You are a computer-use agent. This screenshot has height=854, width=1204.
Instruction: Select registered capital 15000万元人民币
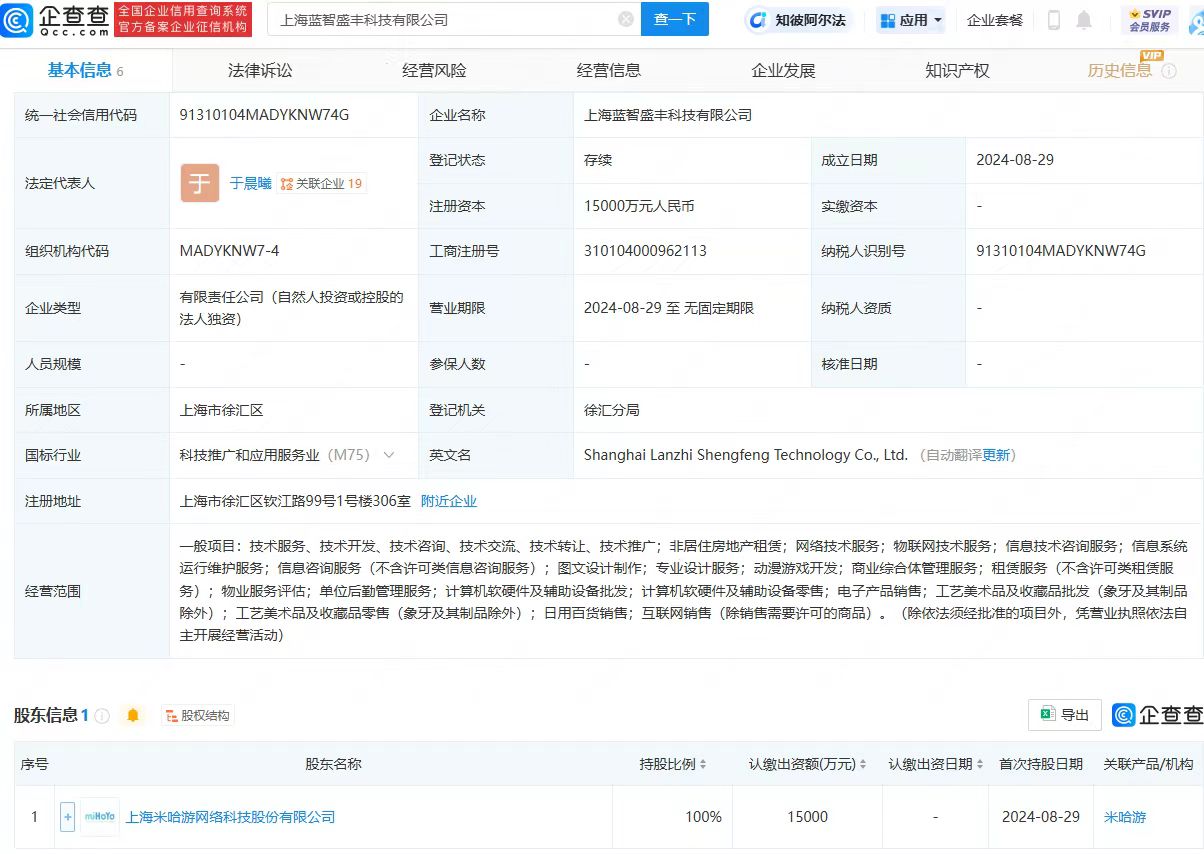click(x=639, y=206)
